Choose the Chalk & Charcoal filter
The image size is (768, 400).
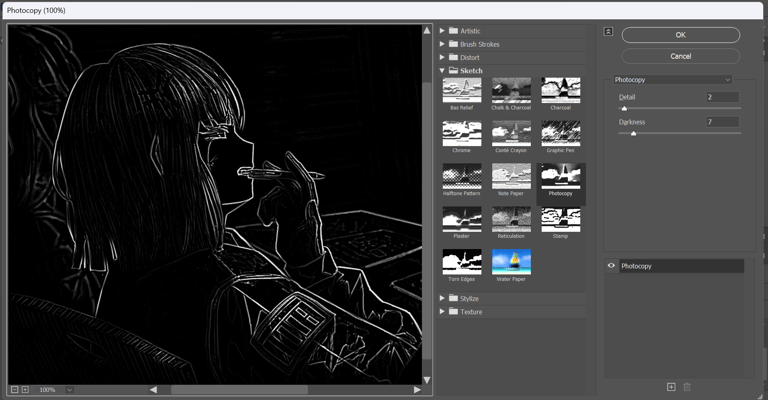tap(511, 91)
